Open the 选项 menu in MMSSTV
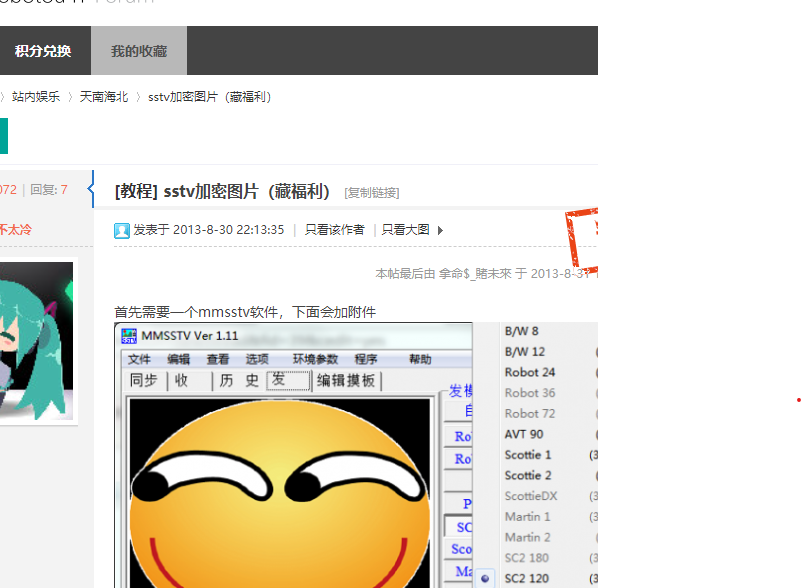This screenshot has height=588, width=802. click(257, 359)
